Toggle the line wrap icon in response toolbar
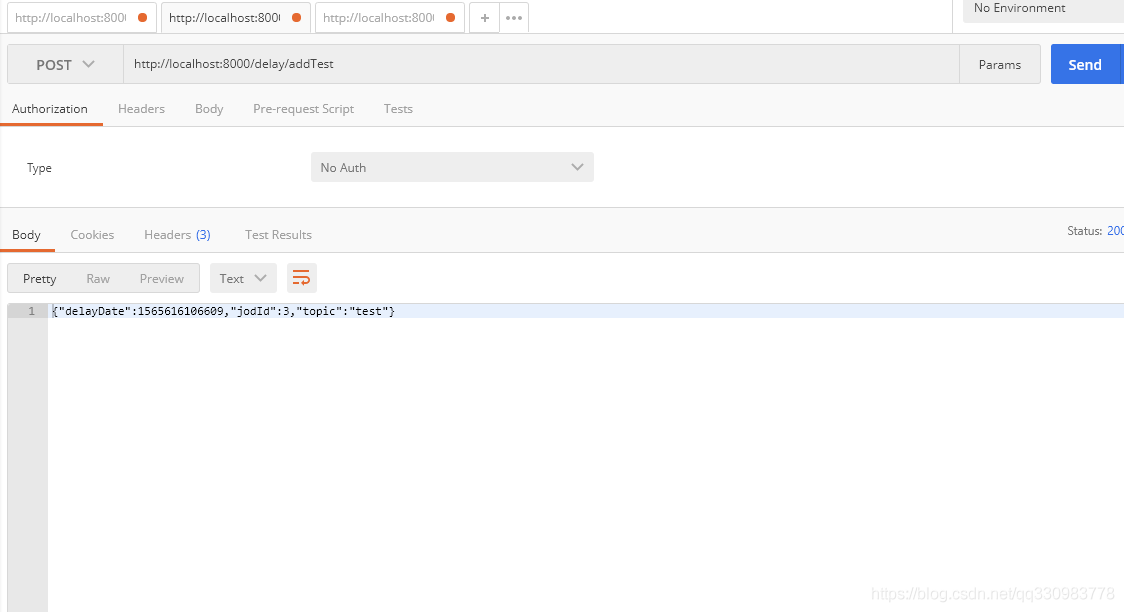This screenshot has height=612, width=1124. point(302,278)
